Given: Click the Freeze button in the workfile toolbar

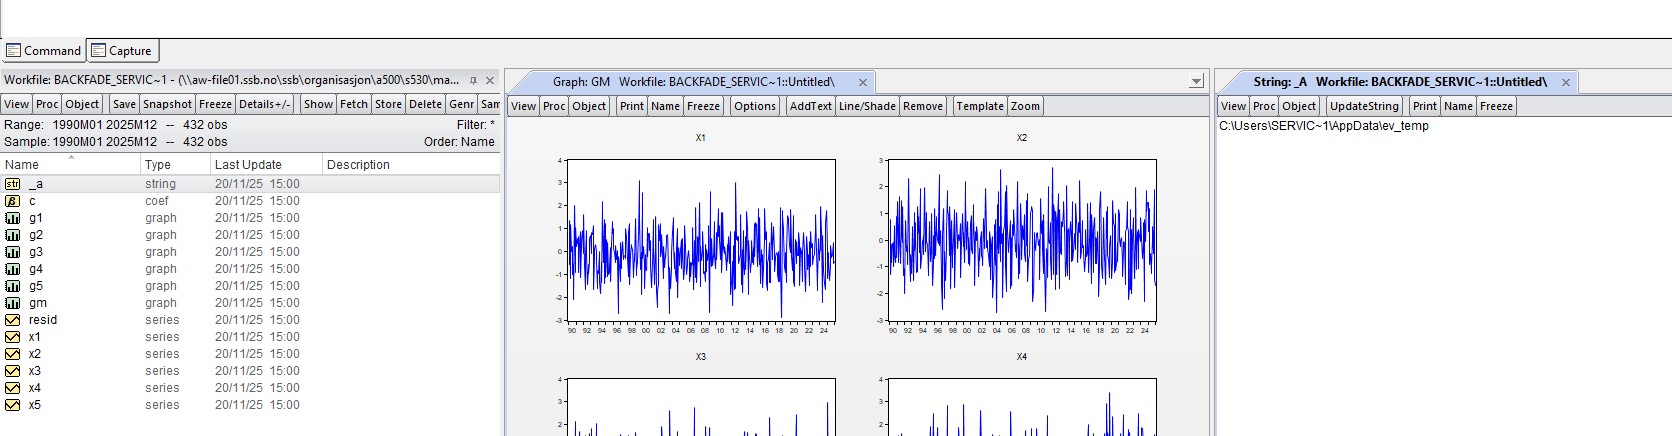Looking at the screenshot, I should tap(215, 104).
